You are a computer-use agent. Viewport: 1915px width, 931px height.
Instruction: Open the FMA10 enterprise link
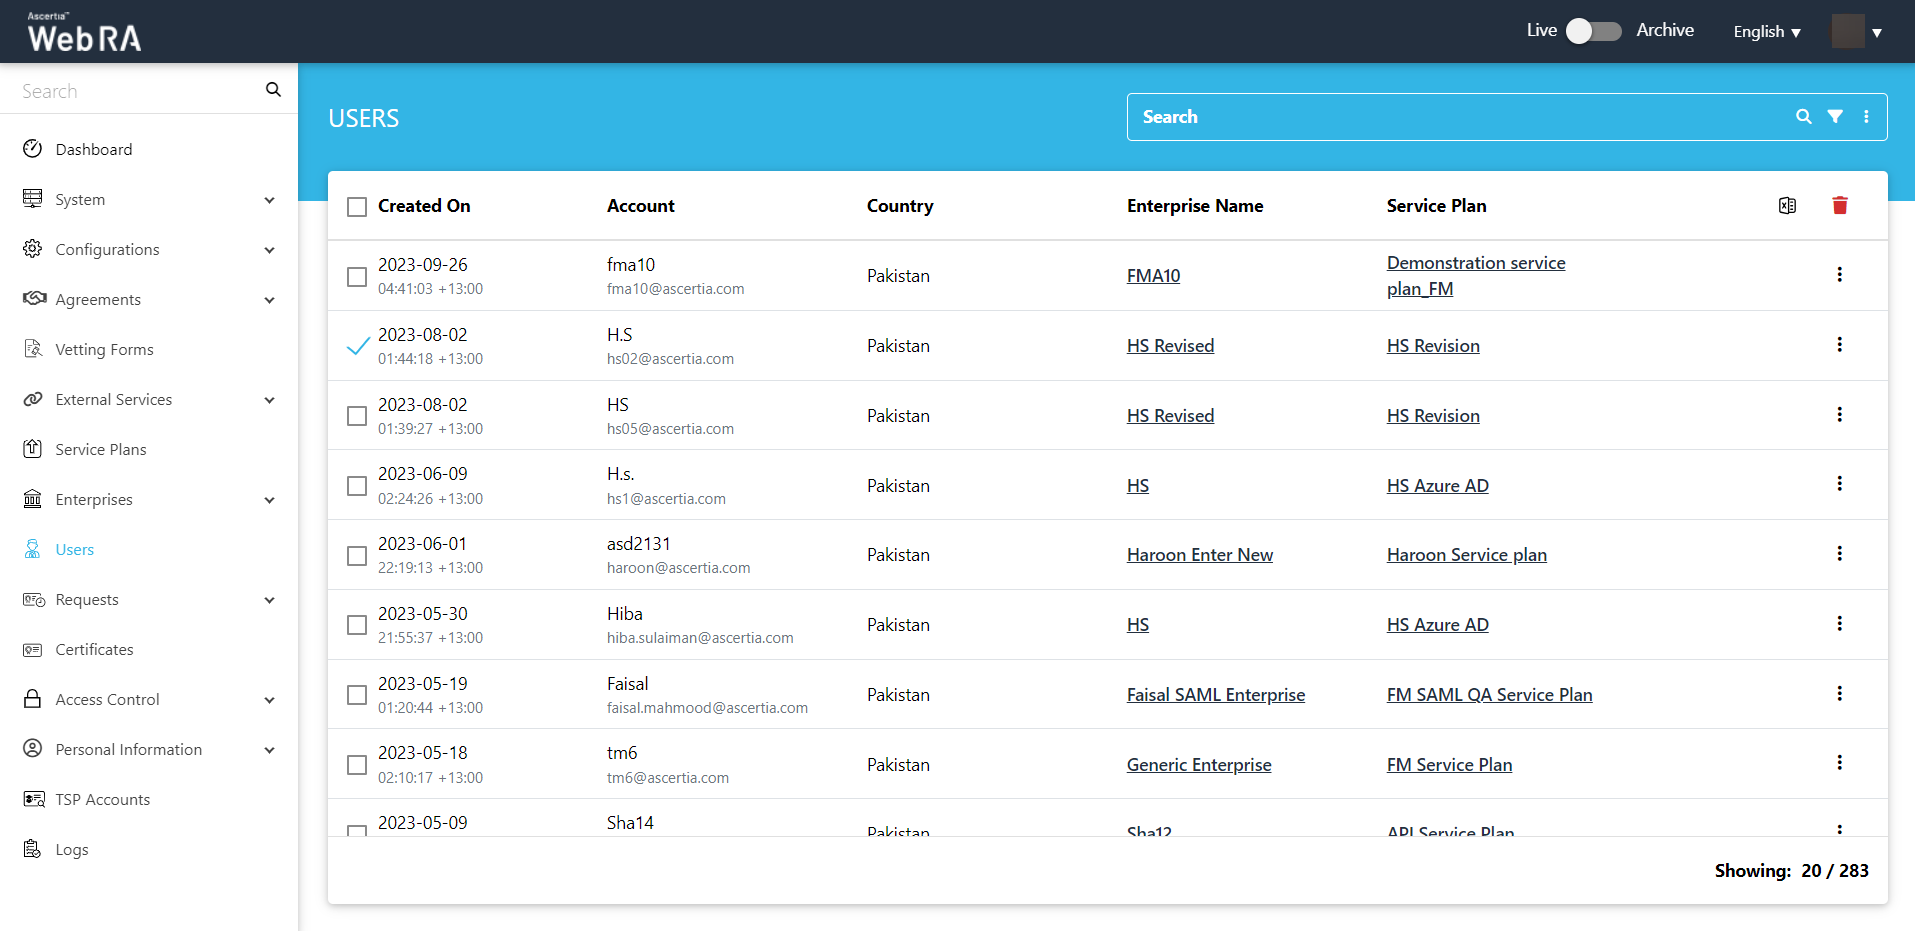1153,276
